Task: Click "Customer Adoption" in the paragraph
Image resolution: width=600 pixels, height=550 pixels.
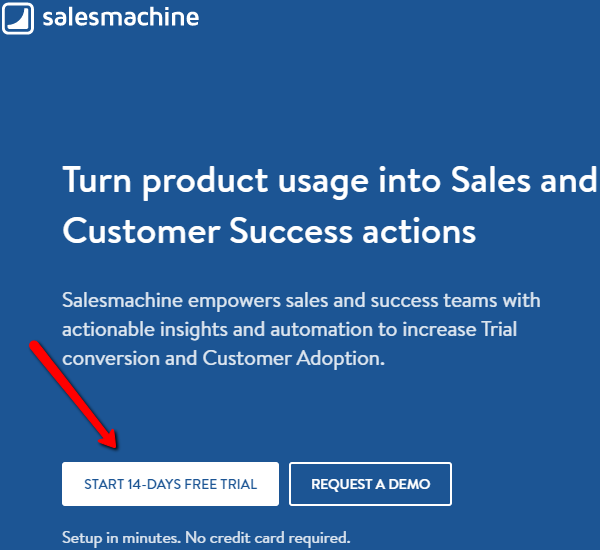Action: point(292,359)
